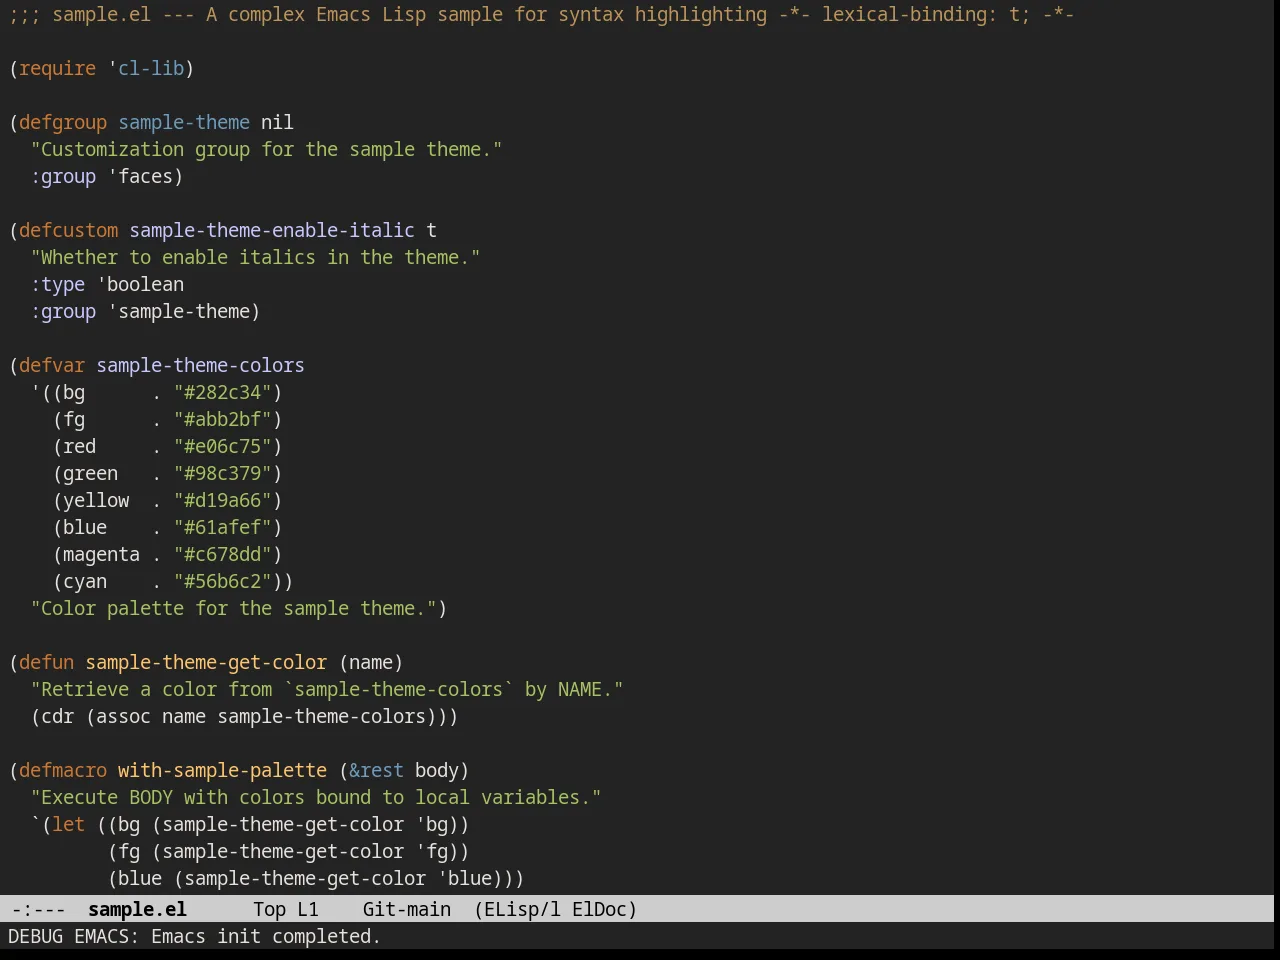1280x960 pixels.
Task: Click the 'fg quoted symbol in let binding
Action: pos(431,851)
